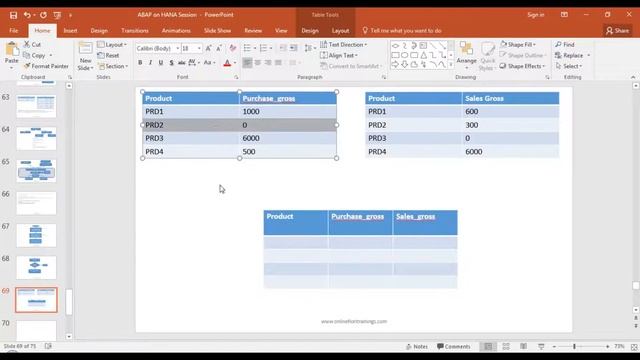Open Shape Fill dropdown
The image size is (640, 360).
pos(518,44)
